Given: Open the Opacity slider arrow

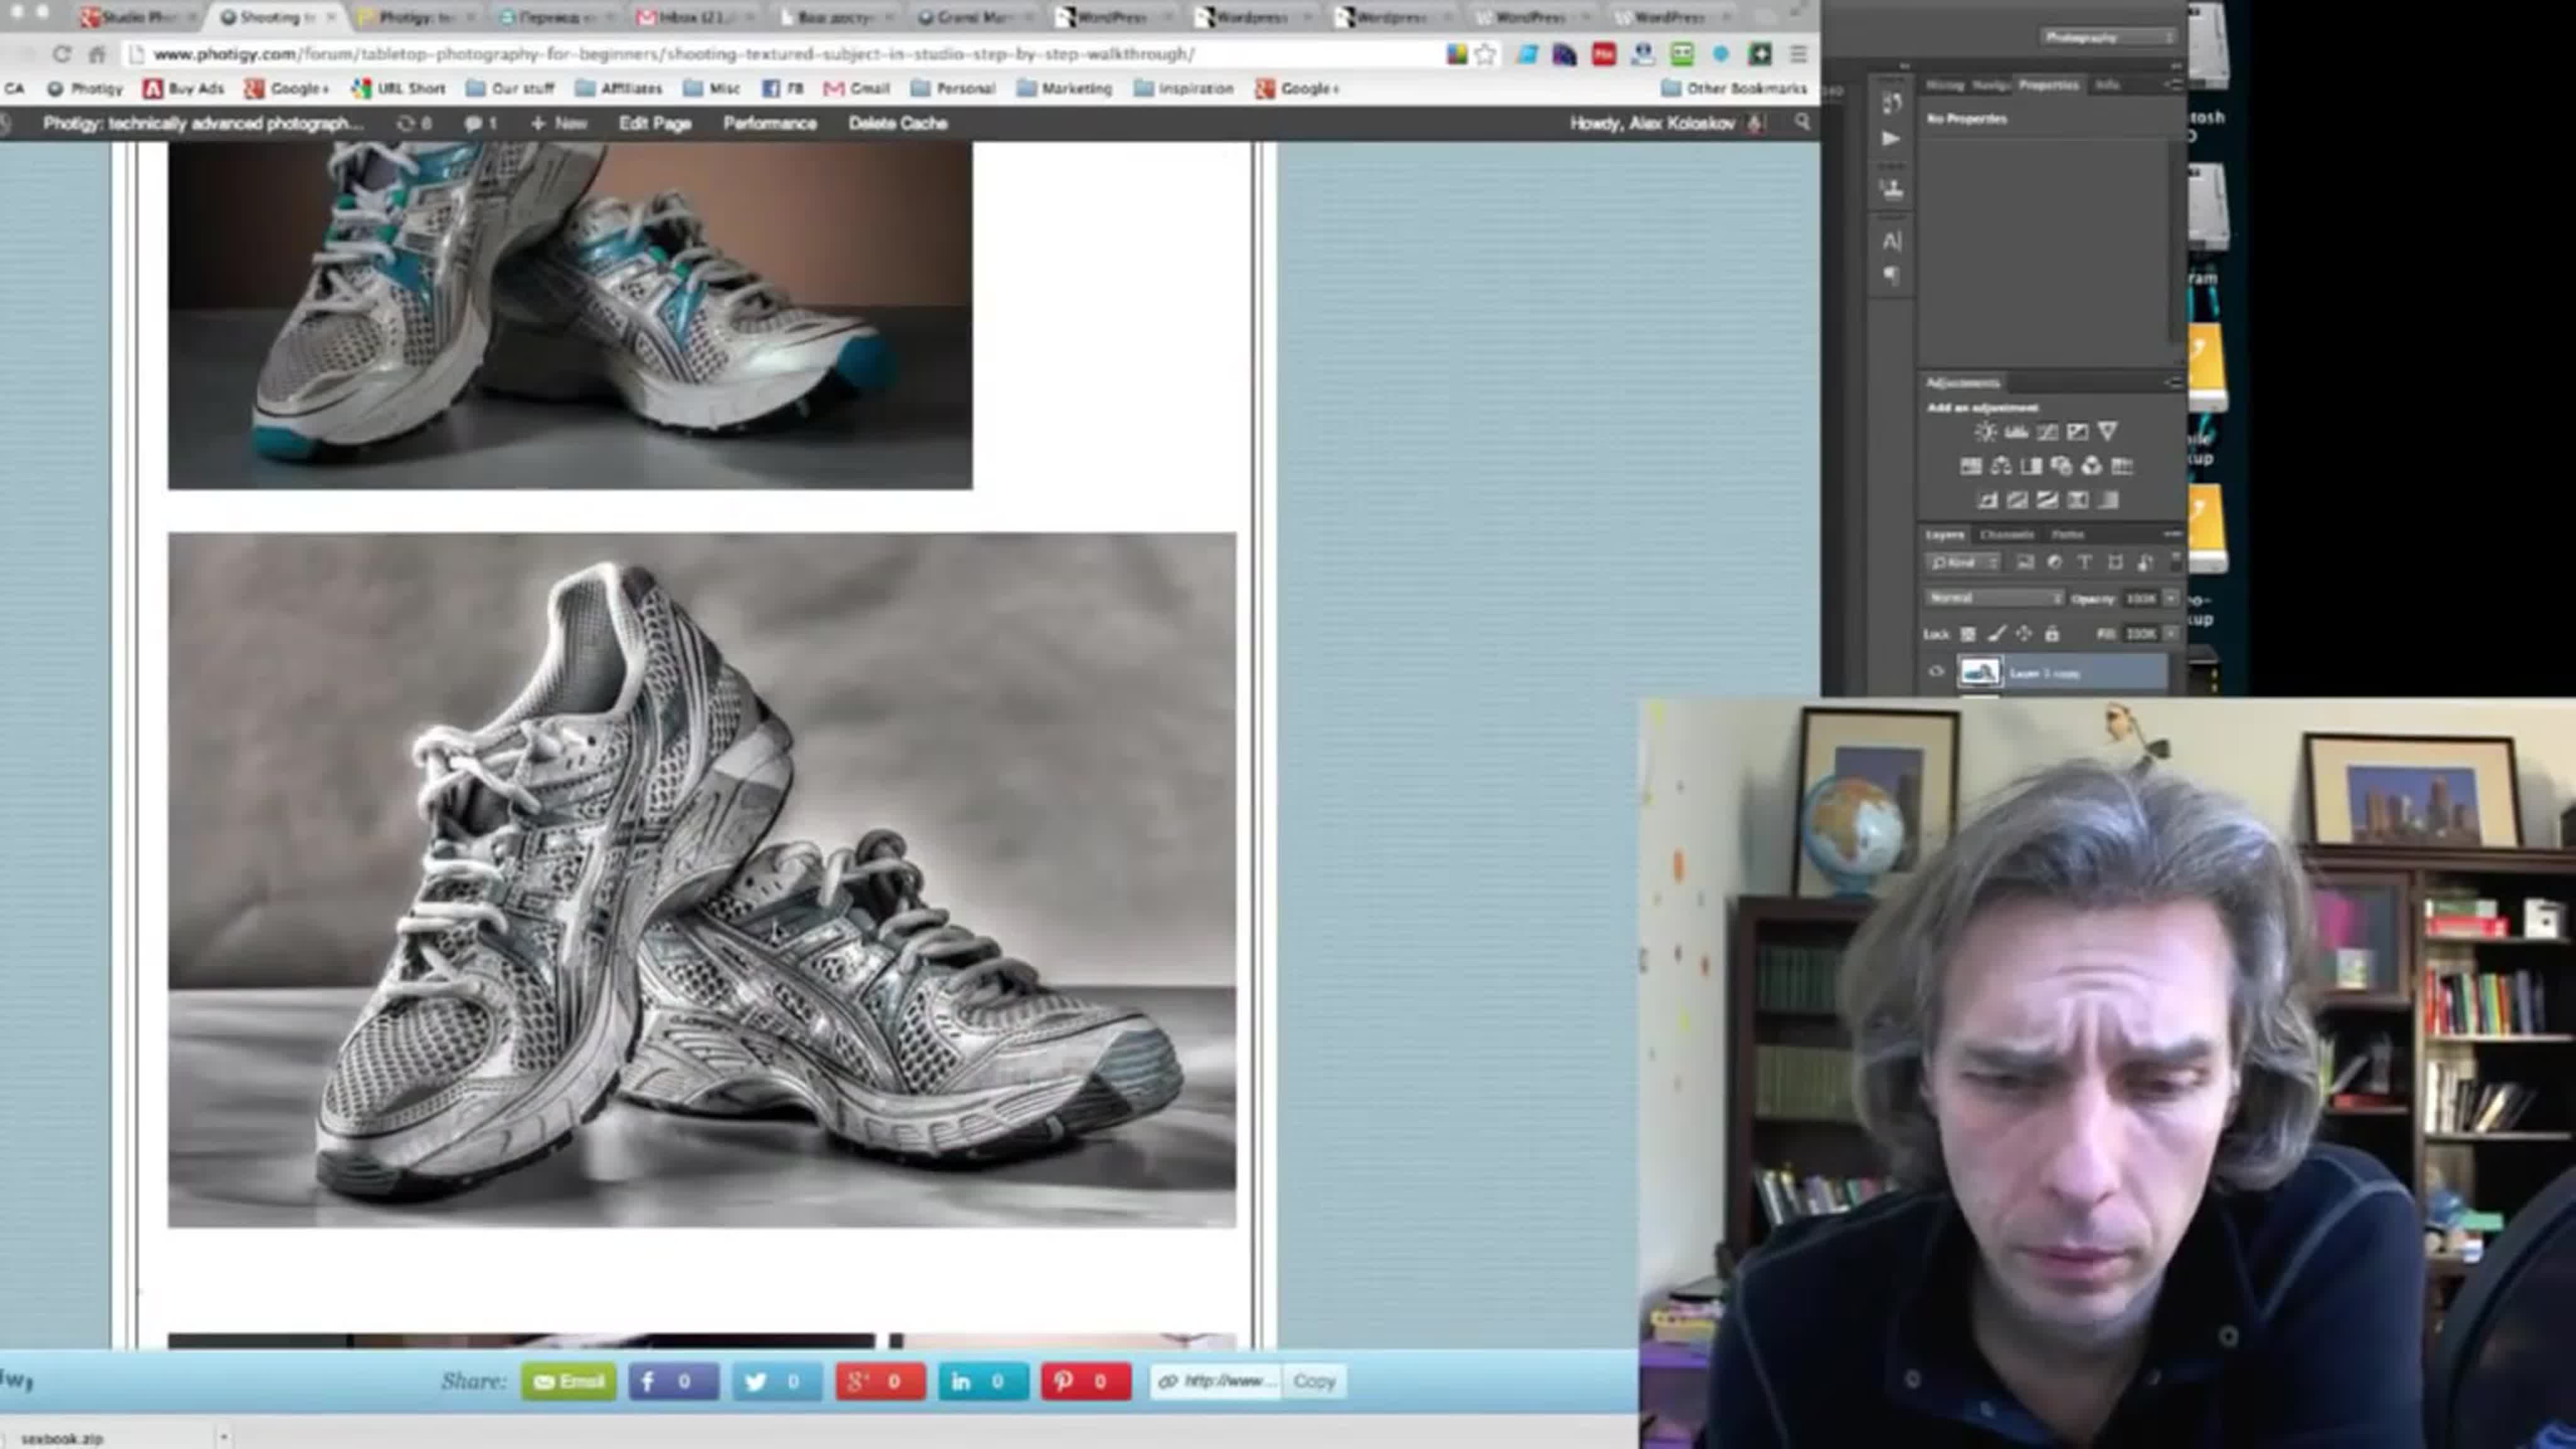Looking at the screenshot, I should [x=2170, y=598].
